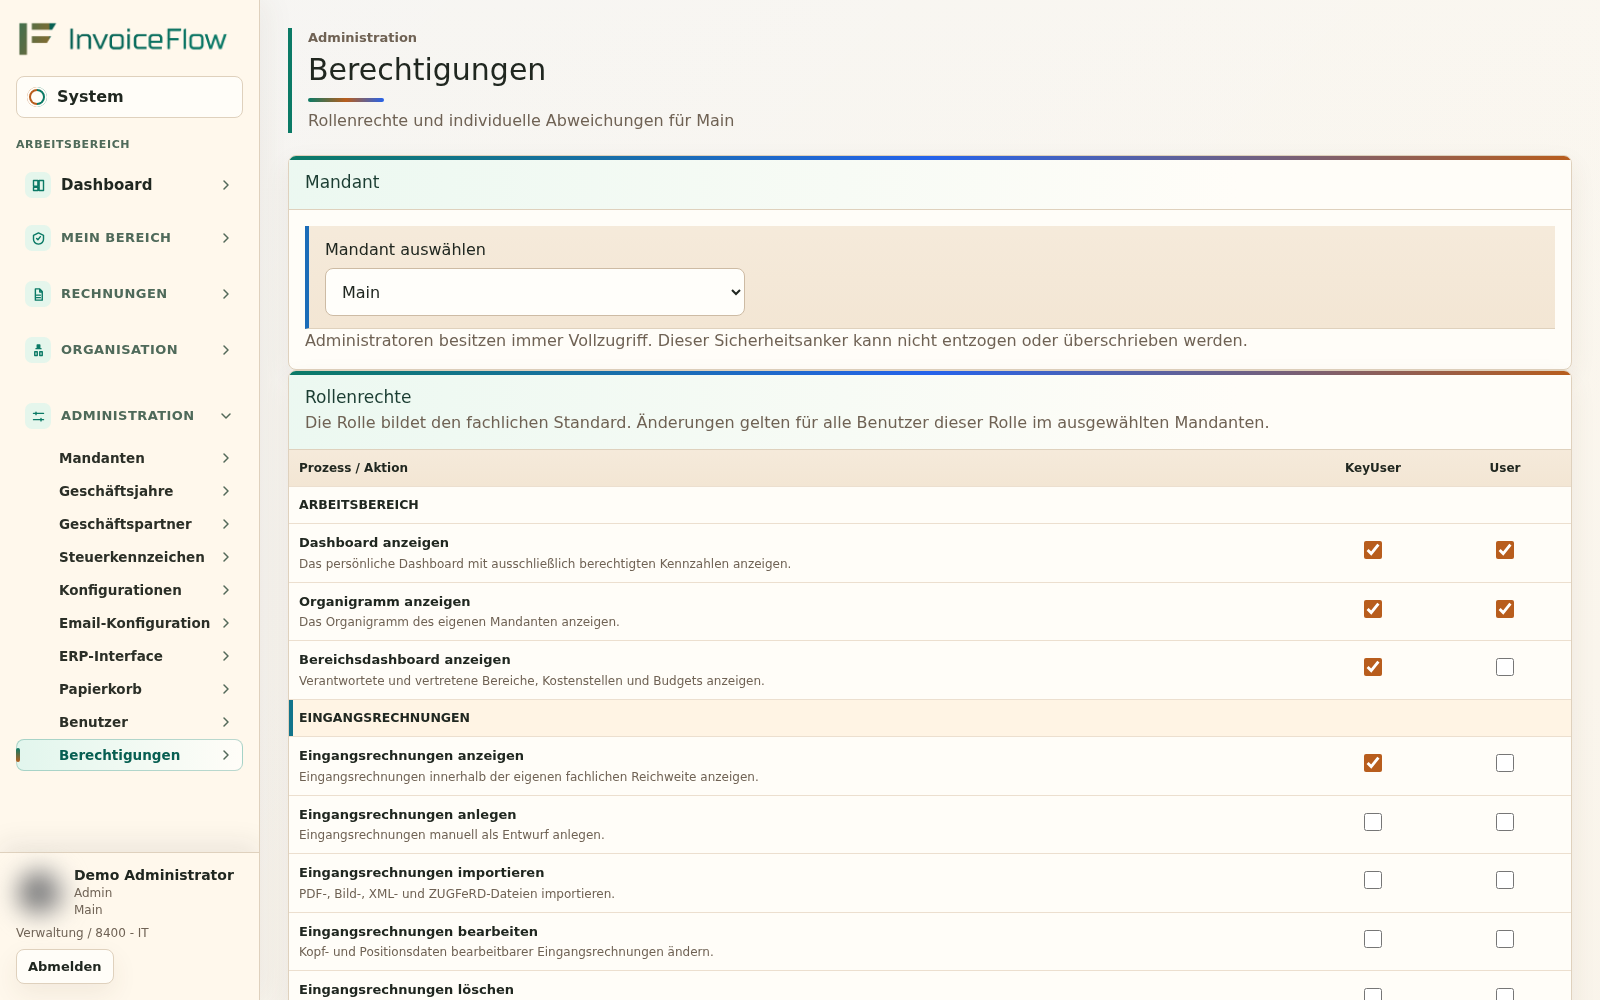Go to Email-Konfiguration
The width and height of the screenshot is (1600, 1000).
point(130,623)
